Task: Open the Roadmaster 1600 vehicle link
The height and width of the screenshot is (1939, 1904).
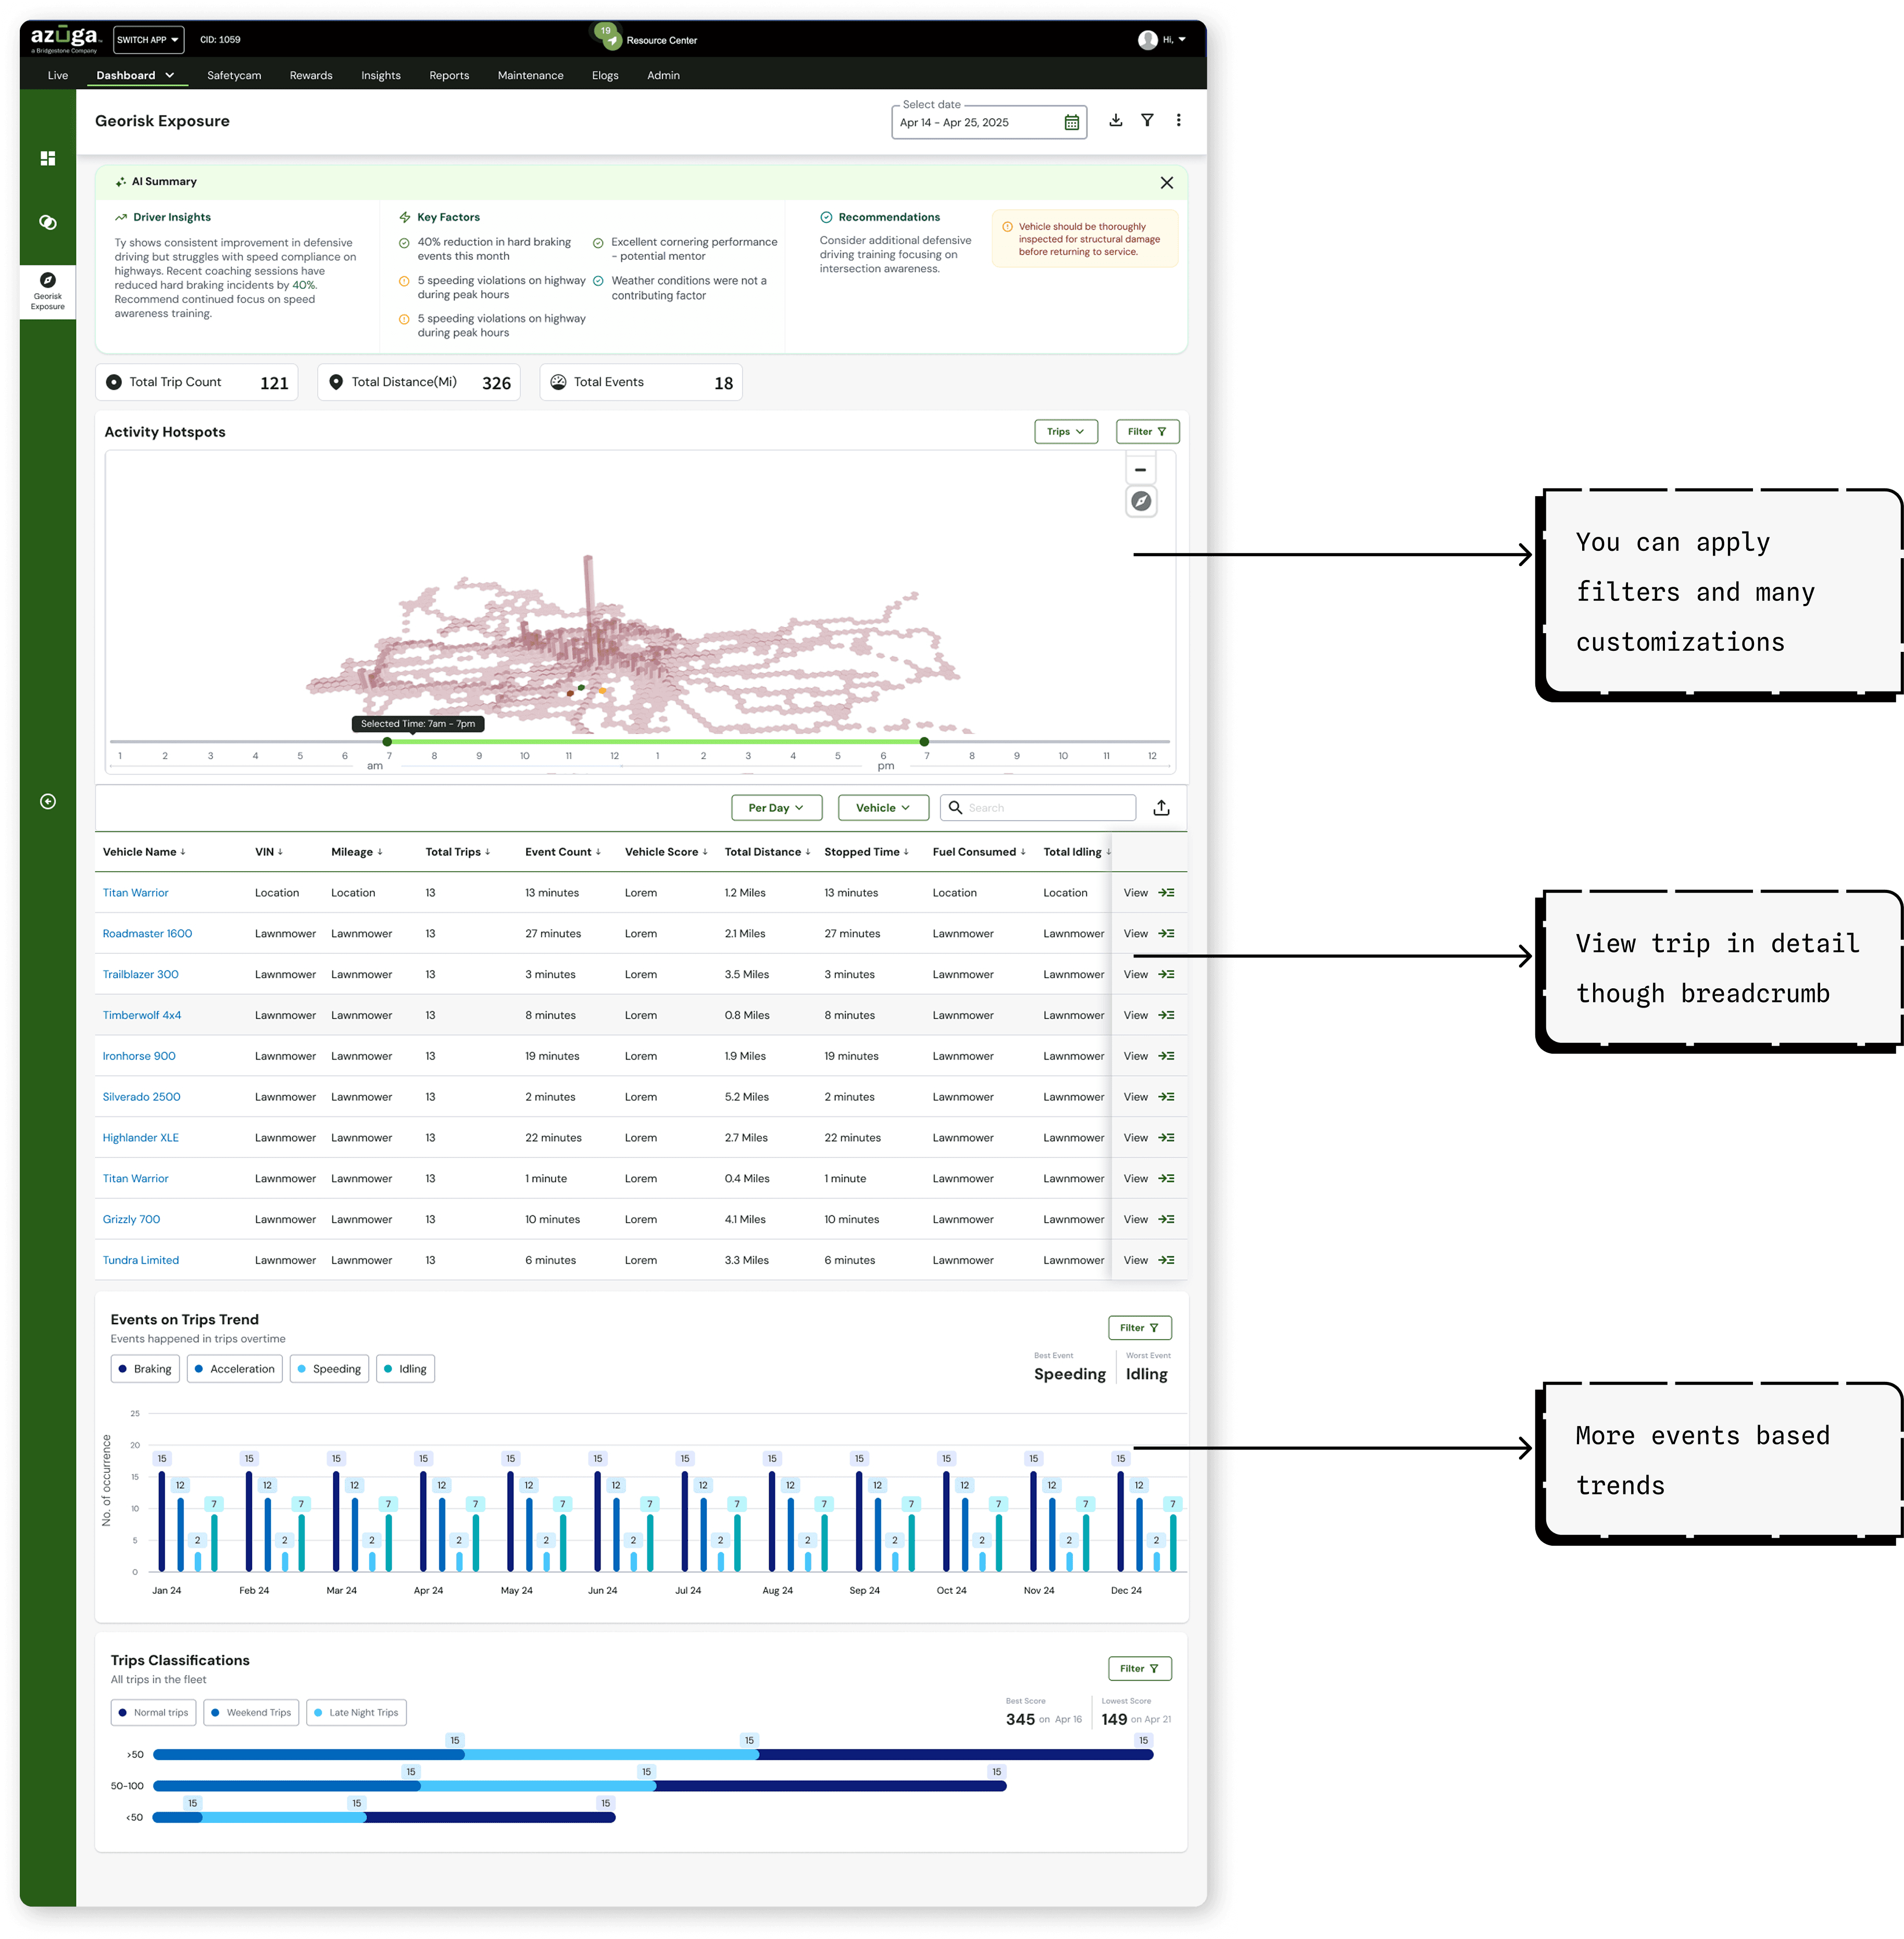Action: coord(147,933)
